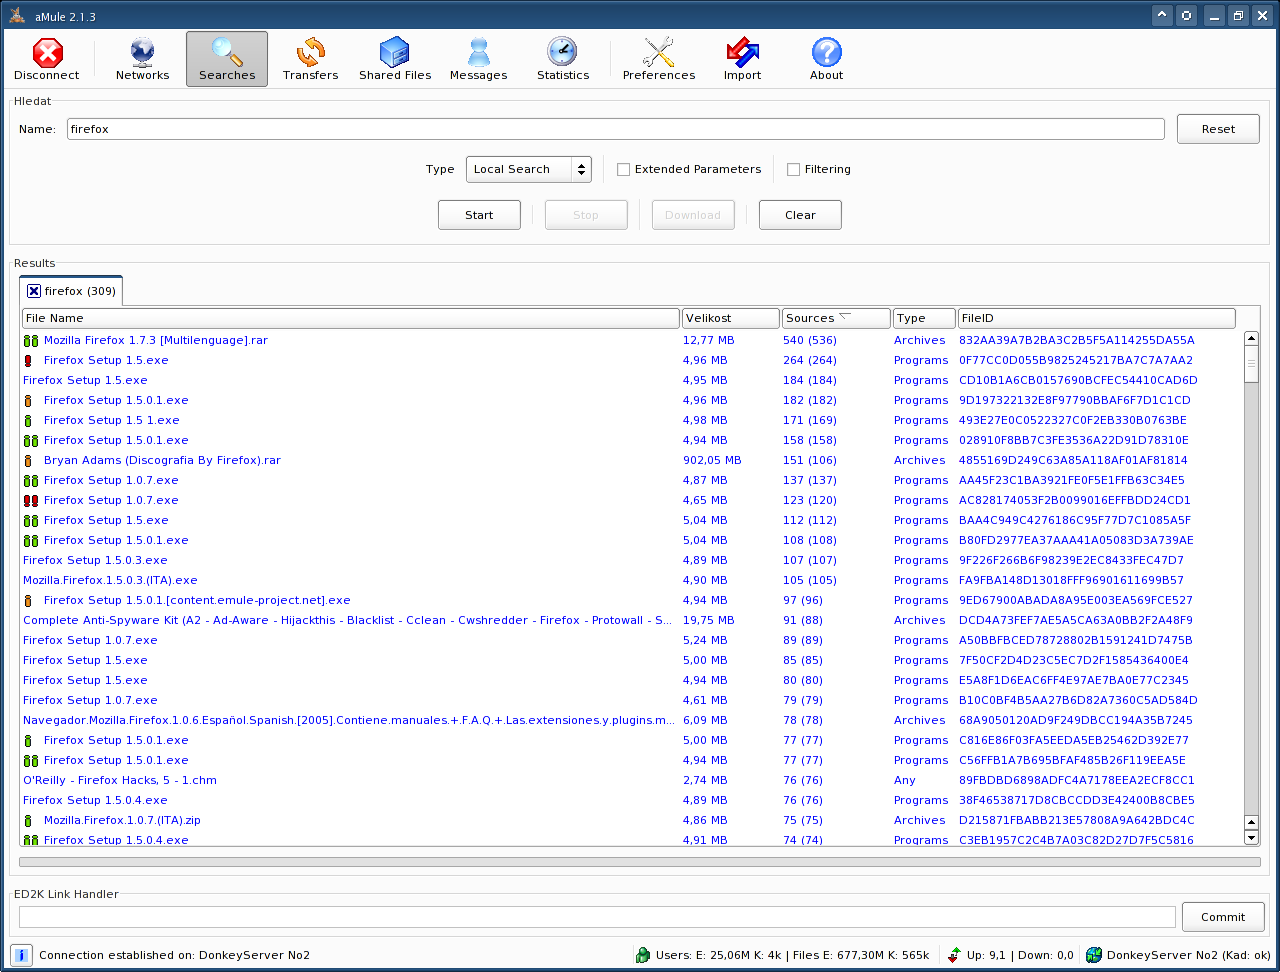This screenshot has width=1280, height=972.
Task: Close the firefox (309) search tab
Action: 34,291
